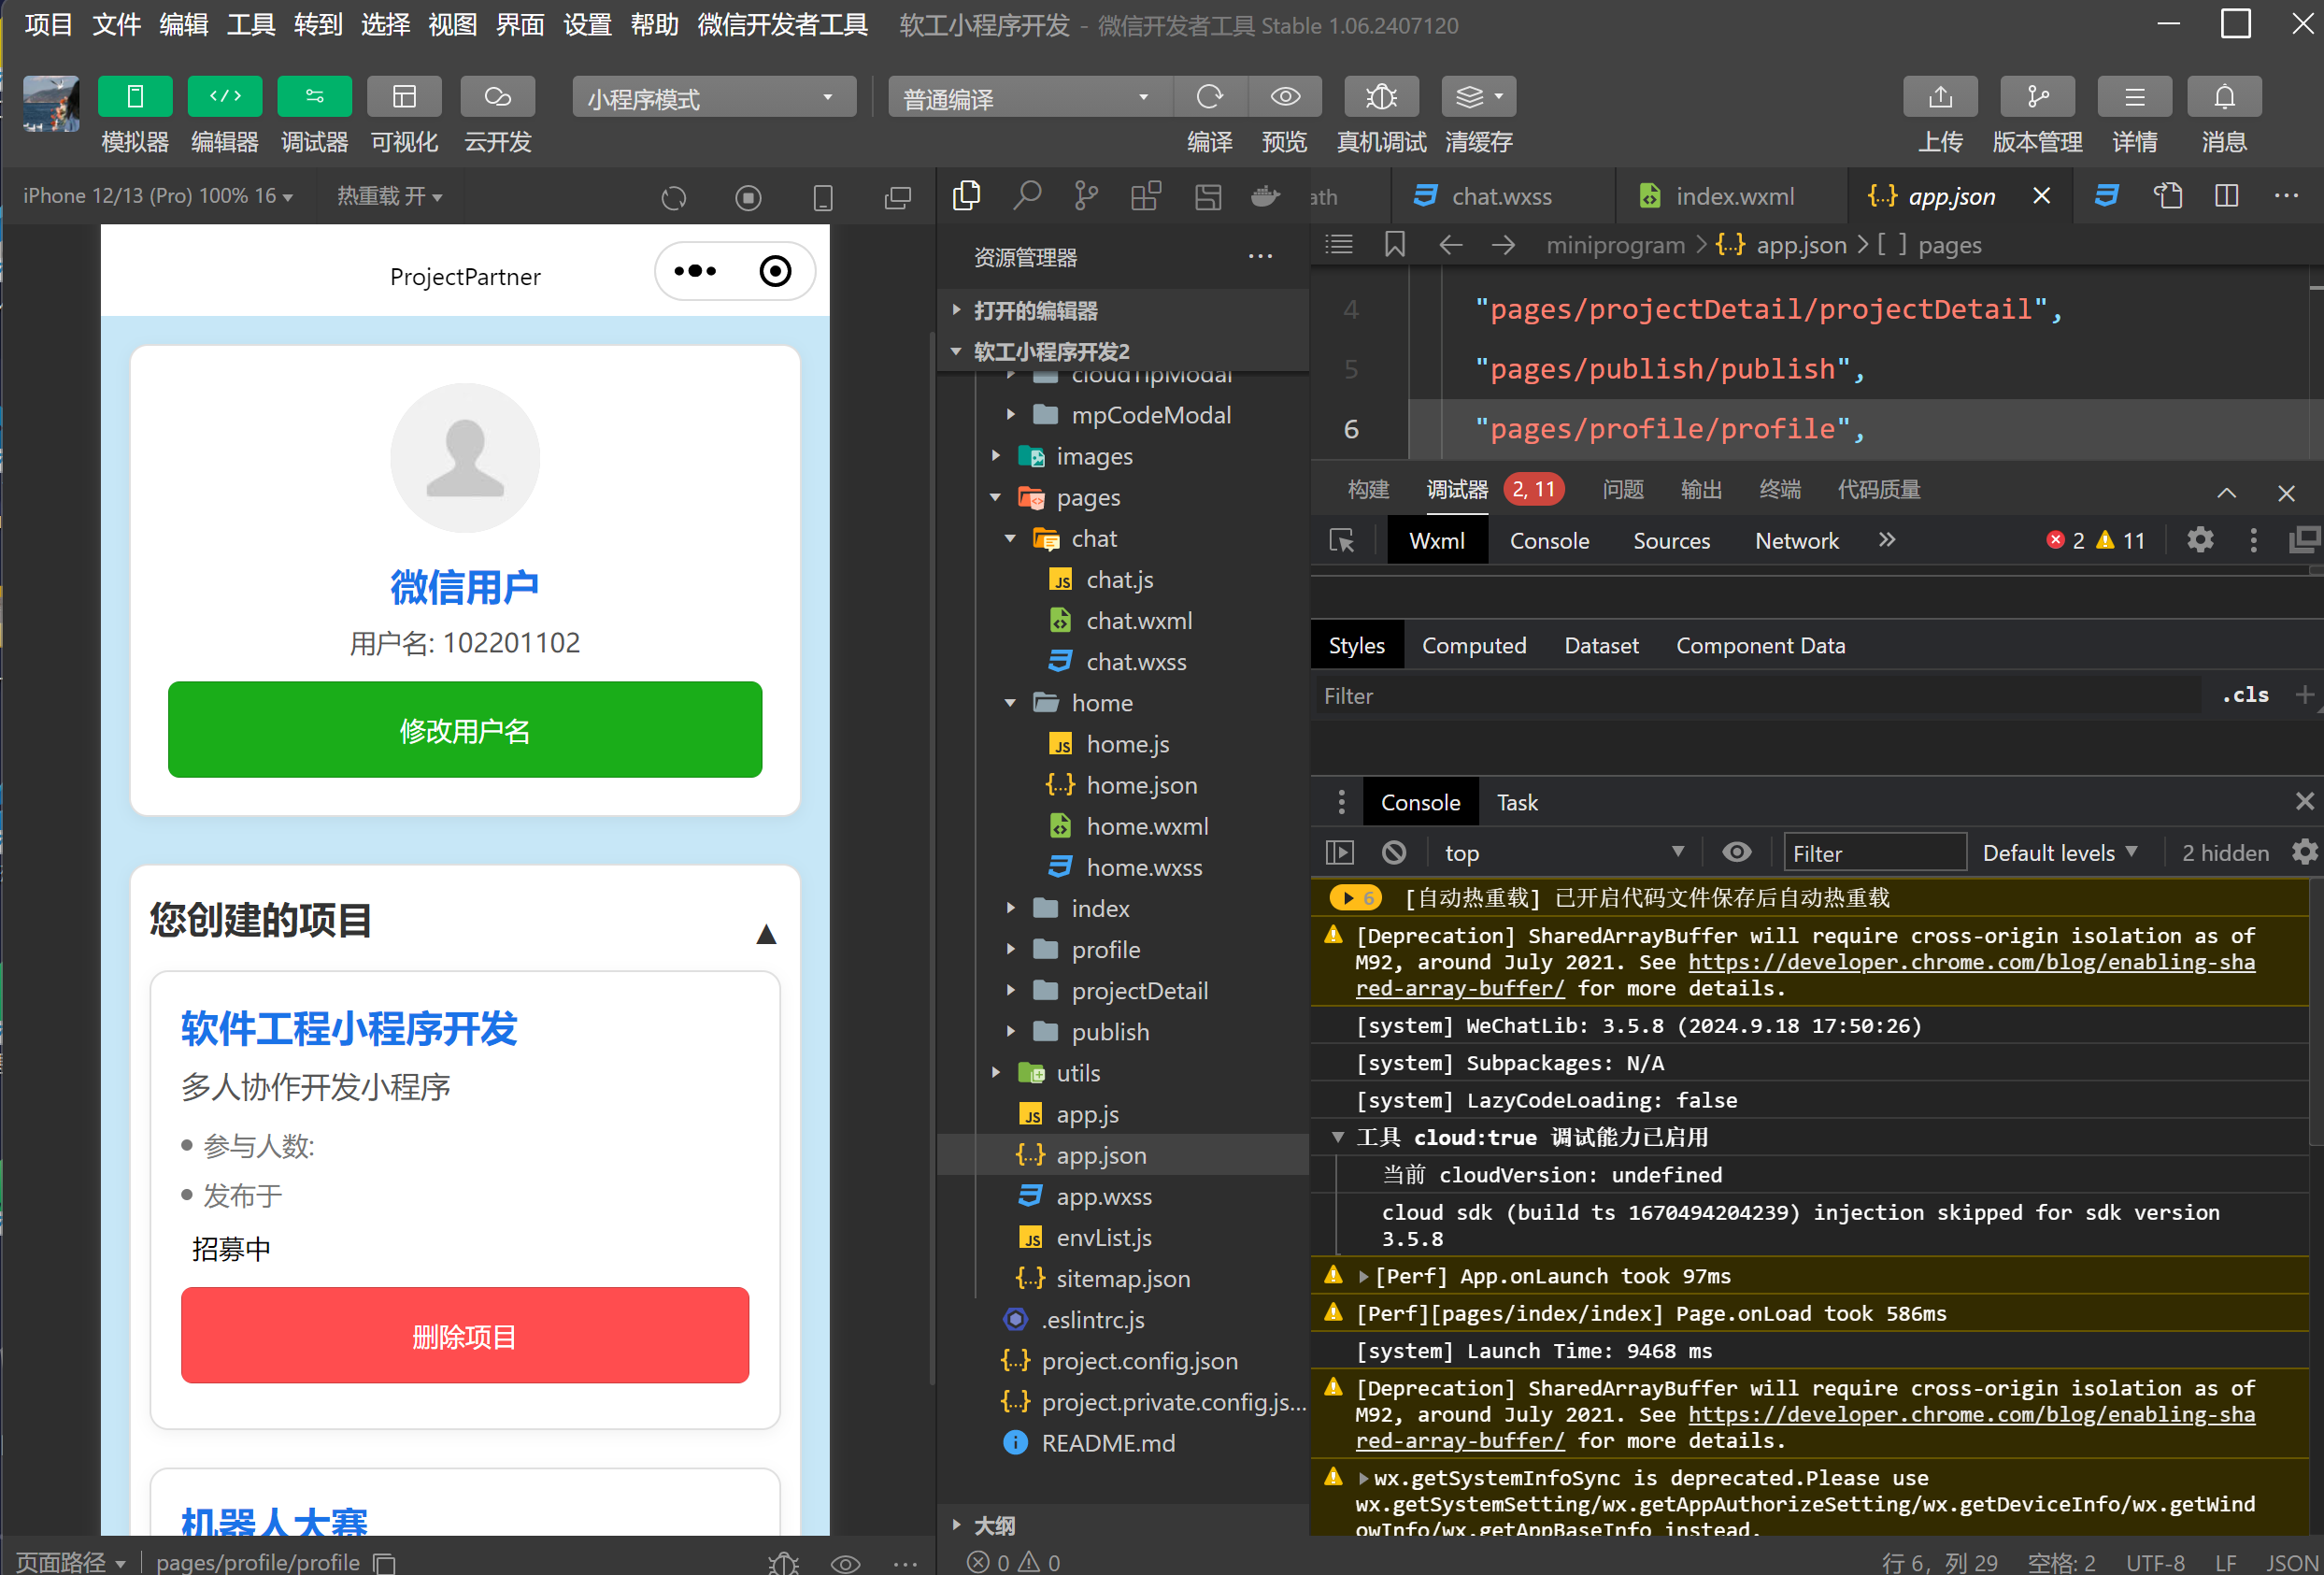Switch to the Network tab
2324x1575 pixels.
(1796, 541)
